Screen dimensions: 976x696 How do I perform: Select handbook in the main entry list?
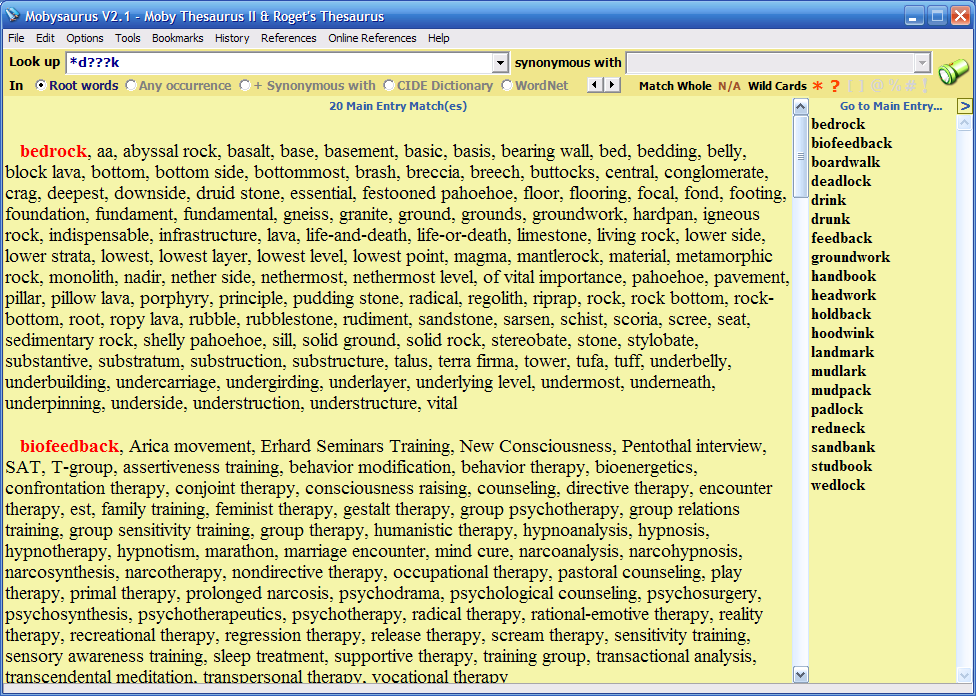[843, 276]
